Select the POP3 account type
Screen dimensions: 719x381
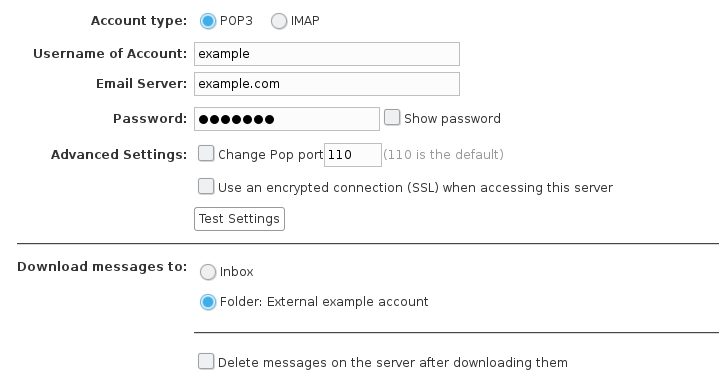click(x=208, y=21)
